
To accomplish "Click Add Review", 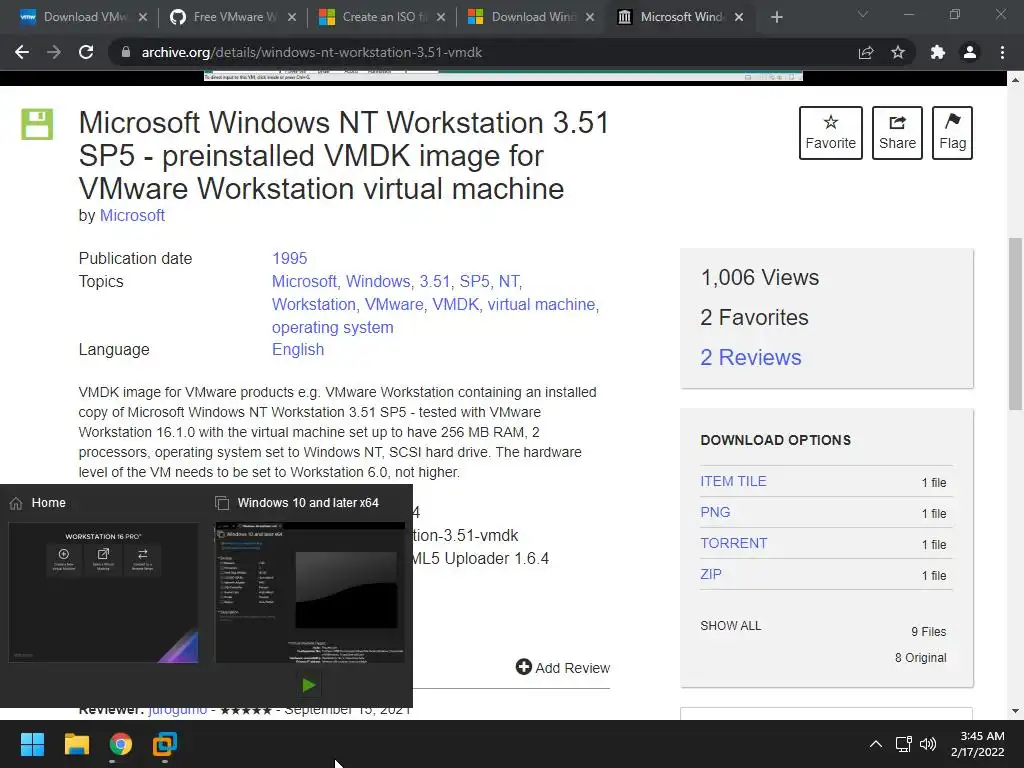I will (562, 667).
